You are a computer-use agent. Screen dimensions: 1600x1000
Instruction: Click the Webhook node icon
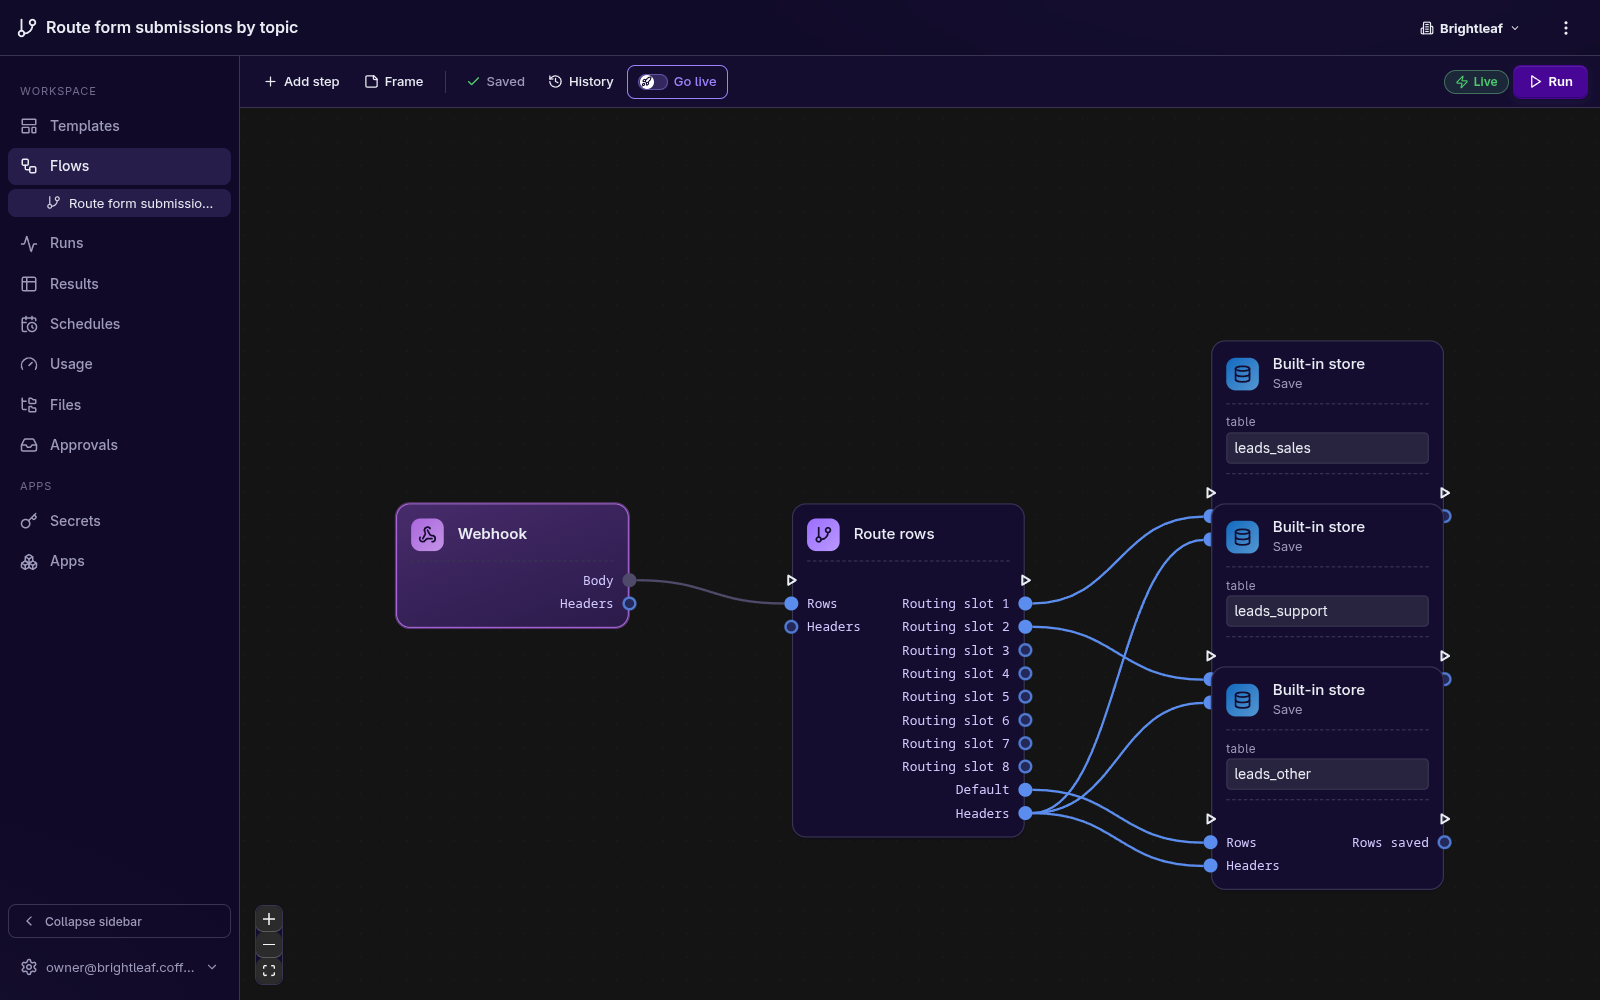point(428,535)
